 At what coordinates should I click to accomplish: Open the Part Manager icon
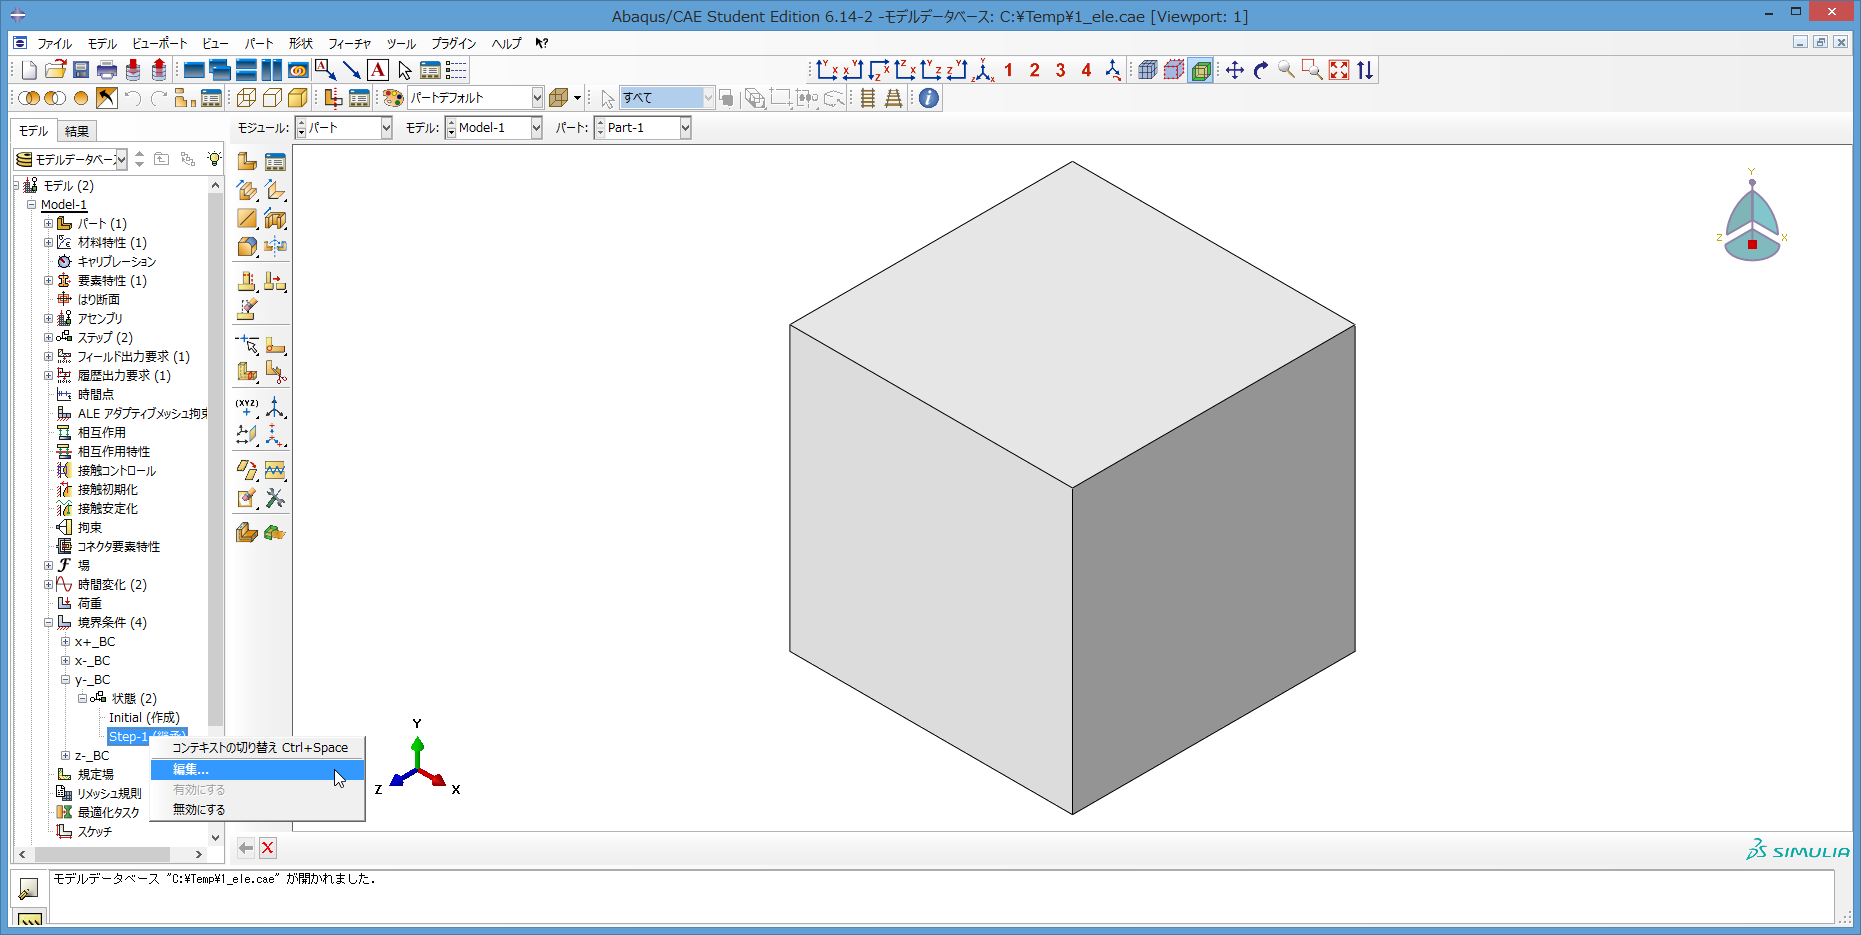[x=275, y=161]
